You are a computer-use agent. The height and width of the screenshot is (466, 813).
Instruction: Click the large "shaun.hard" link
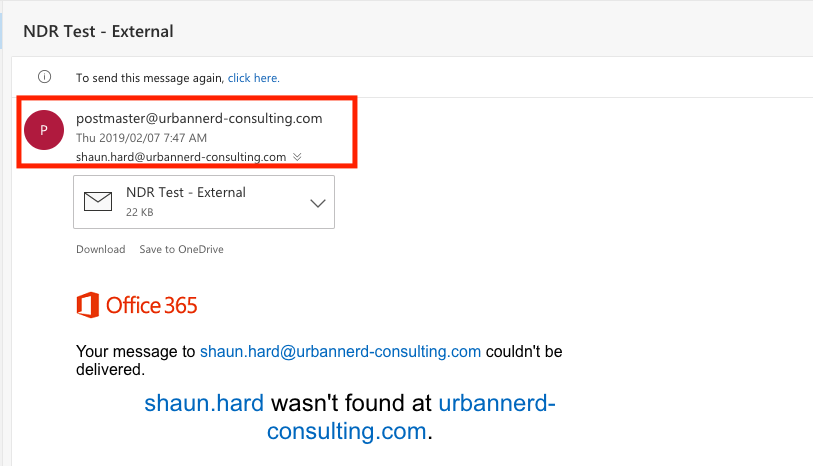click(204, 403)
